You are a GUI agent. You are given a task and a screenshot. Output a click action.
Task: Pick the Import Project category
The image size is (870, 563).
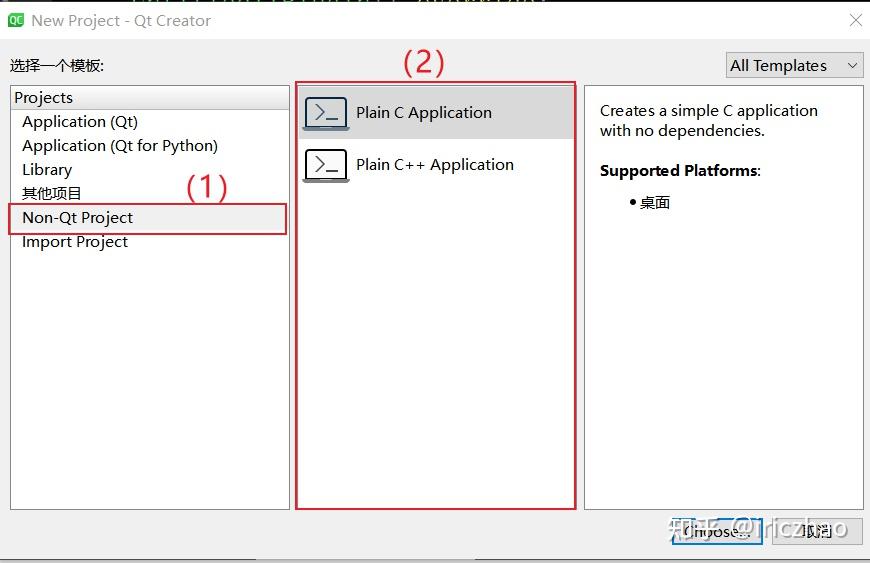[x=75, y=242]
